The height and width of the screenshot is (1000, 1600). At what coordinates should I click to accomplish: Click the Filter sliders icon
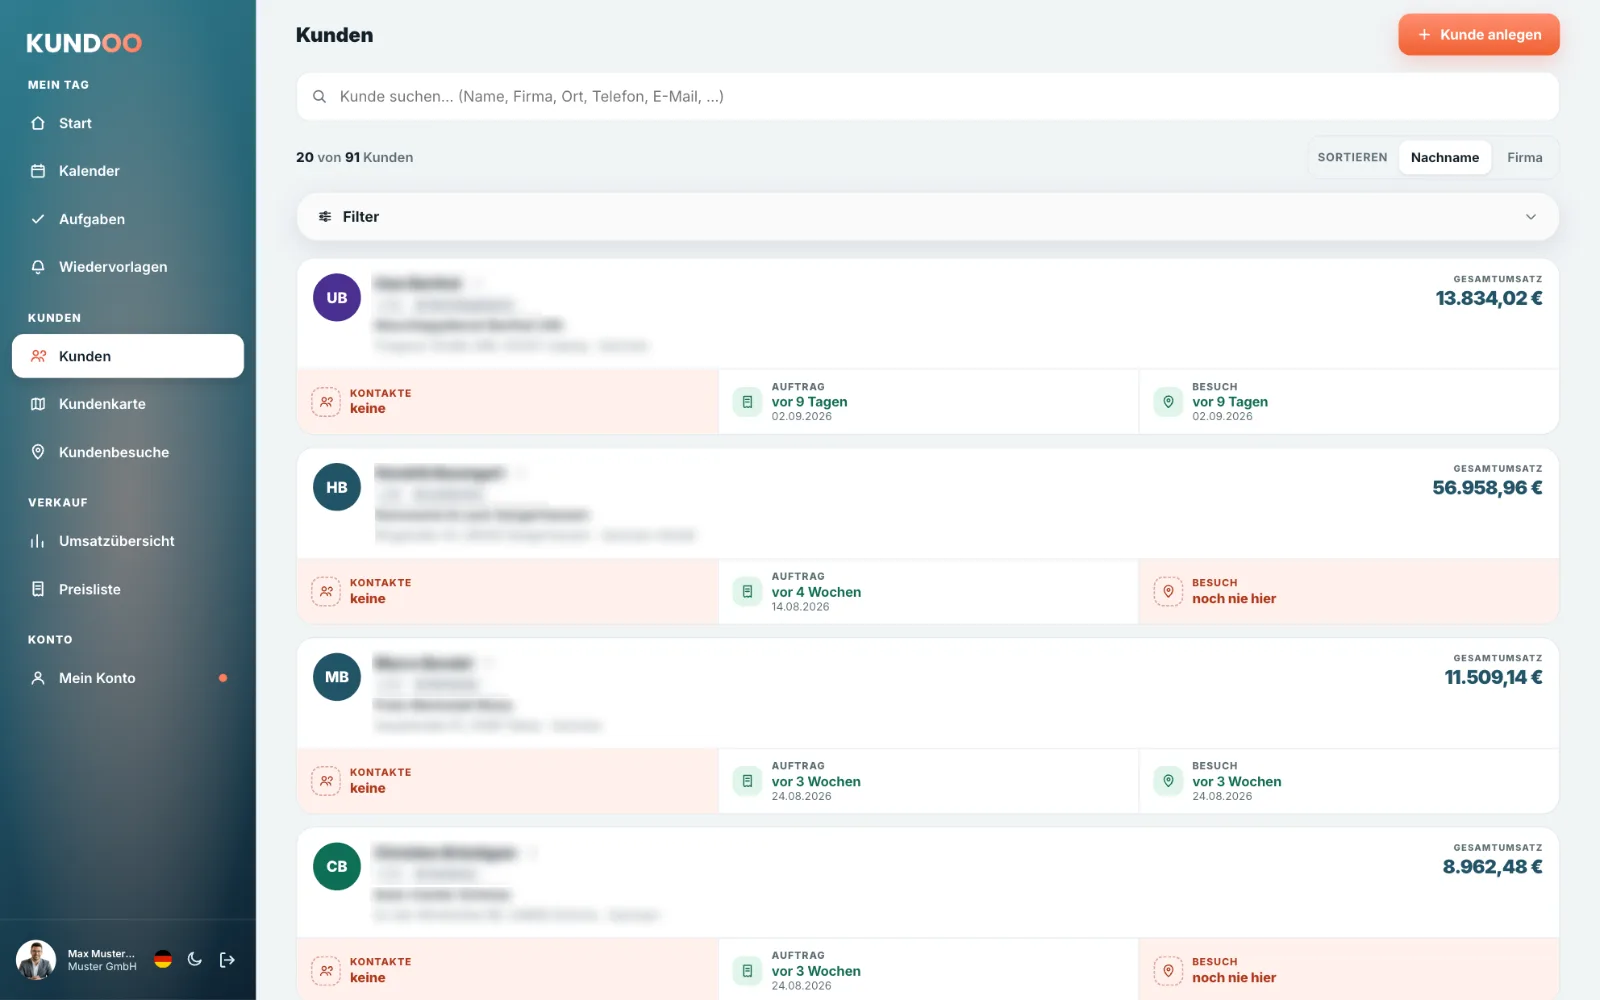325,217
